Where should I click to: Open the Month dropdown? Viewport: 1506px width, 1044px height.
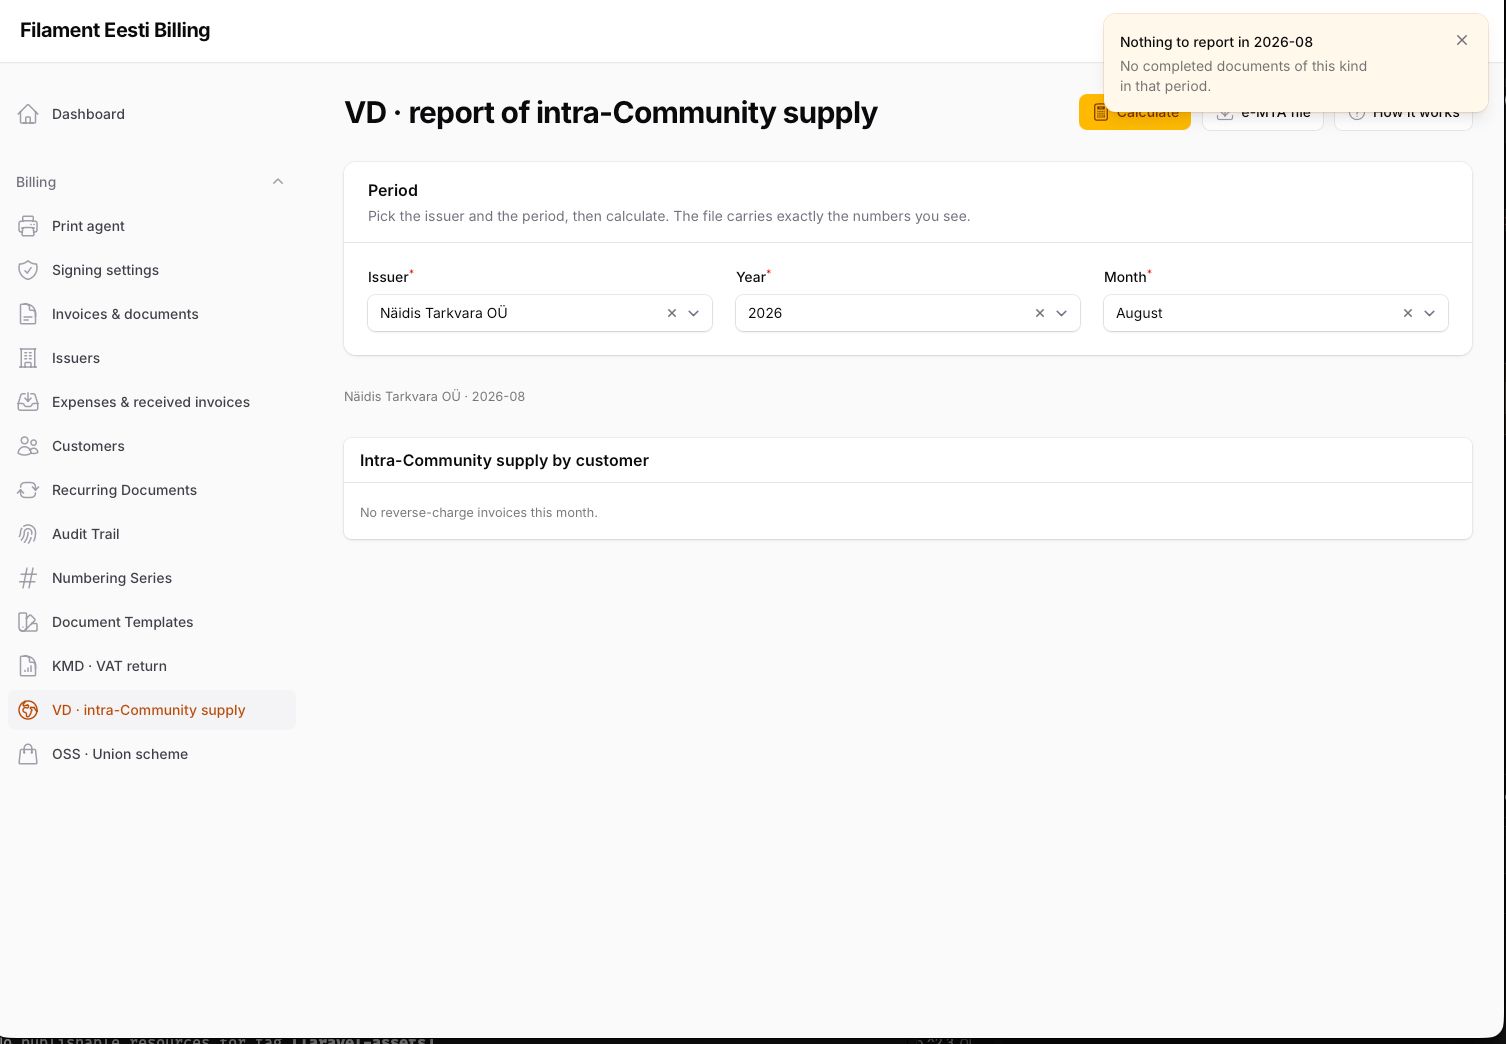[x=1429, y=313]
